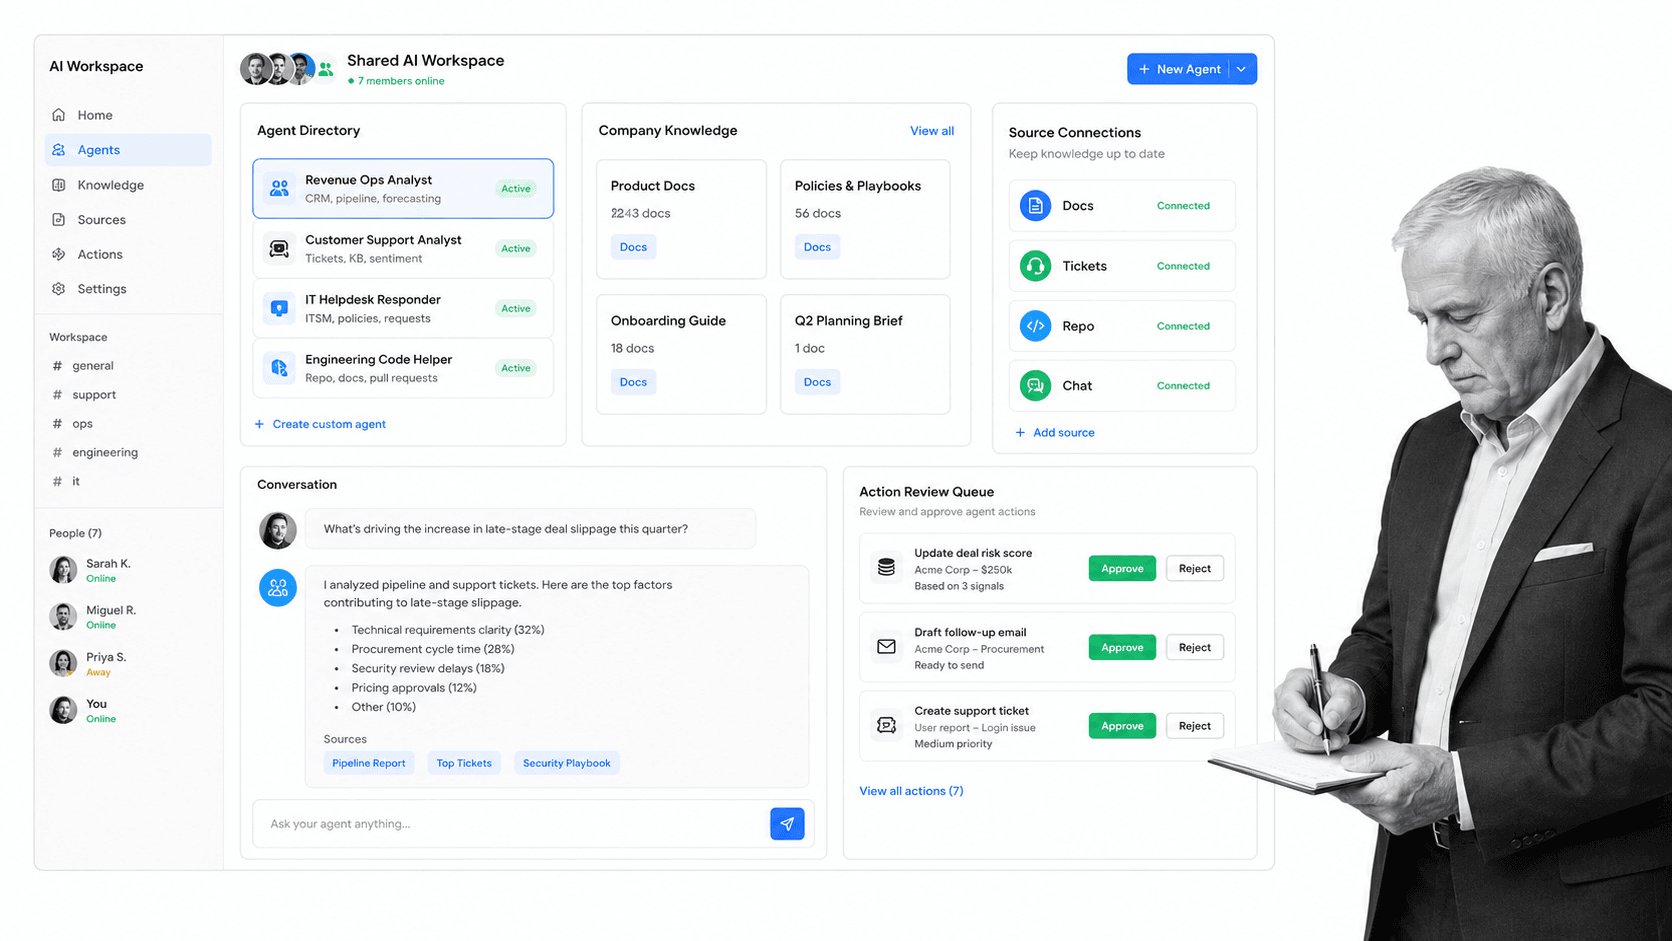The height and width of the screenshot is (941, 1672).
Task: Click Sarah K. avatar in People list
Action: click(63, 570)
